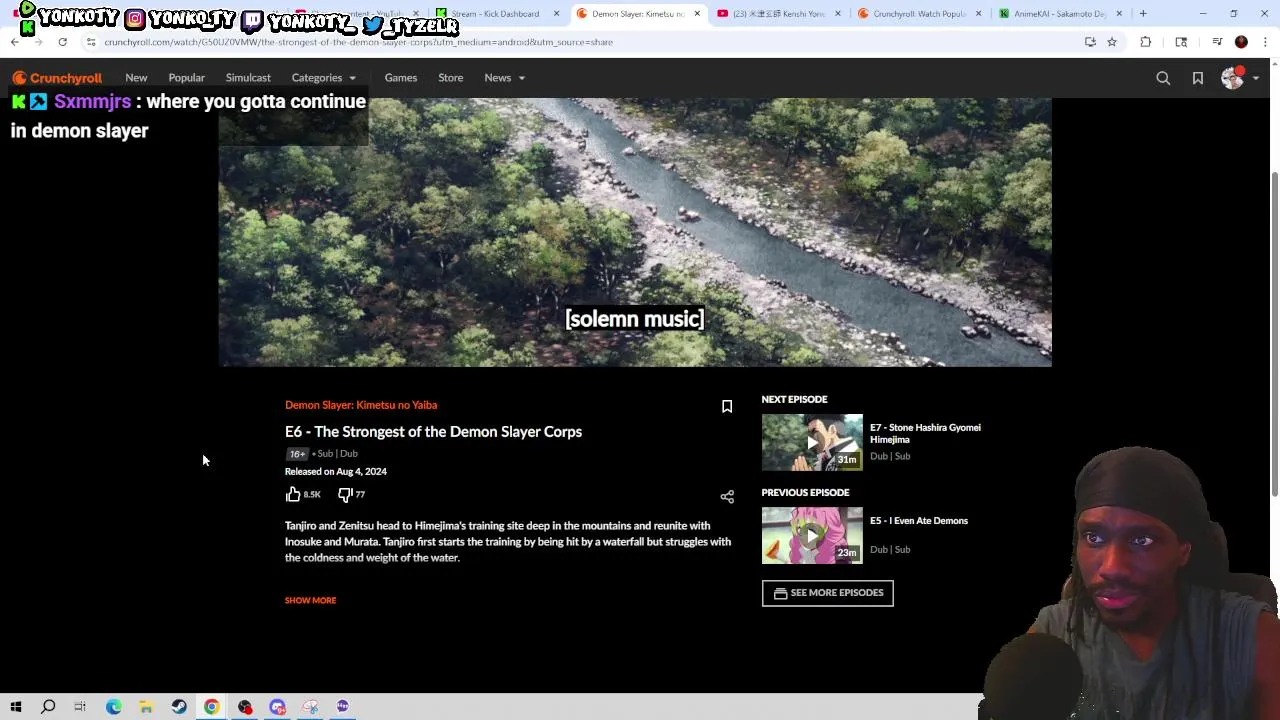
Task: Open the account avatar menu
Action: [x=1239, y=78]
